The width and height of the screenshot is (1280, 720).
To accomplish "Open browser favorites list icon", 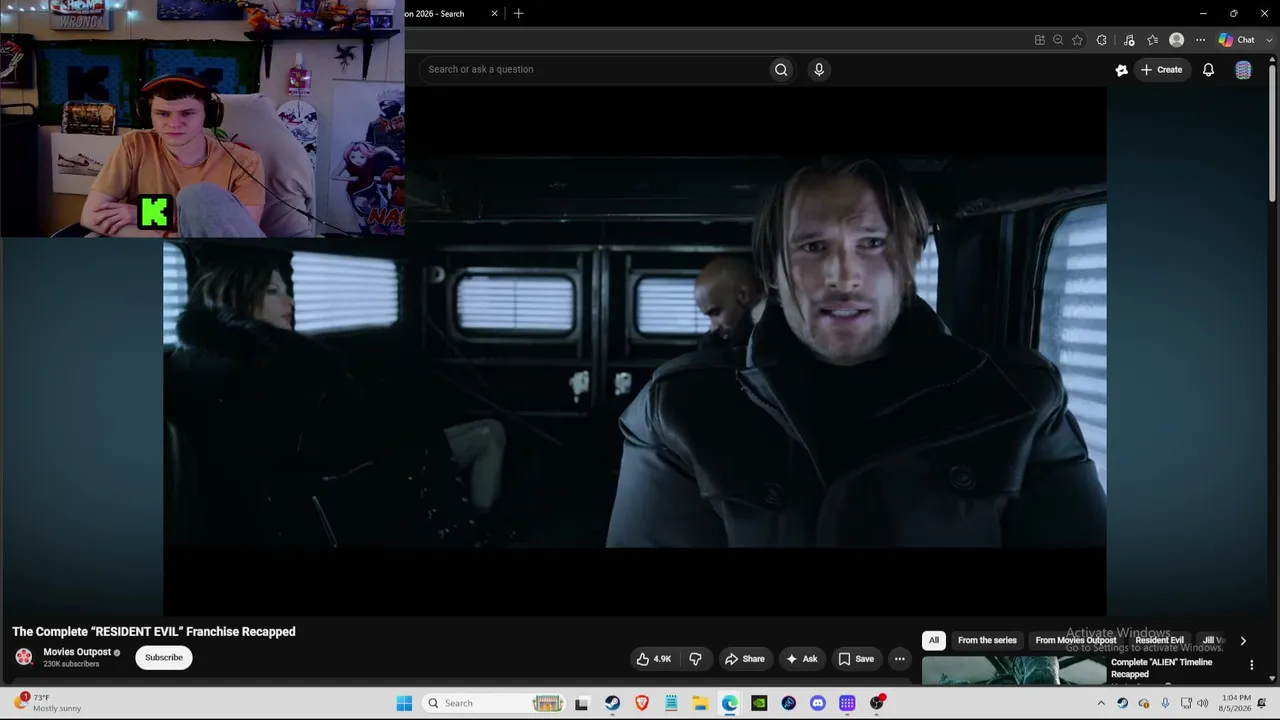I will tap(1152, 40).
